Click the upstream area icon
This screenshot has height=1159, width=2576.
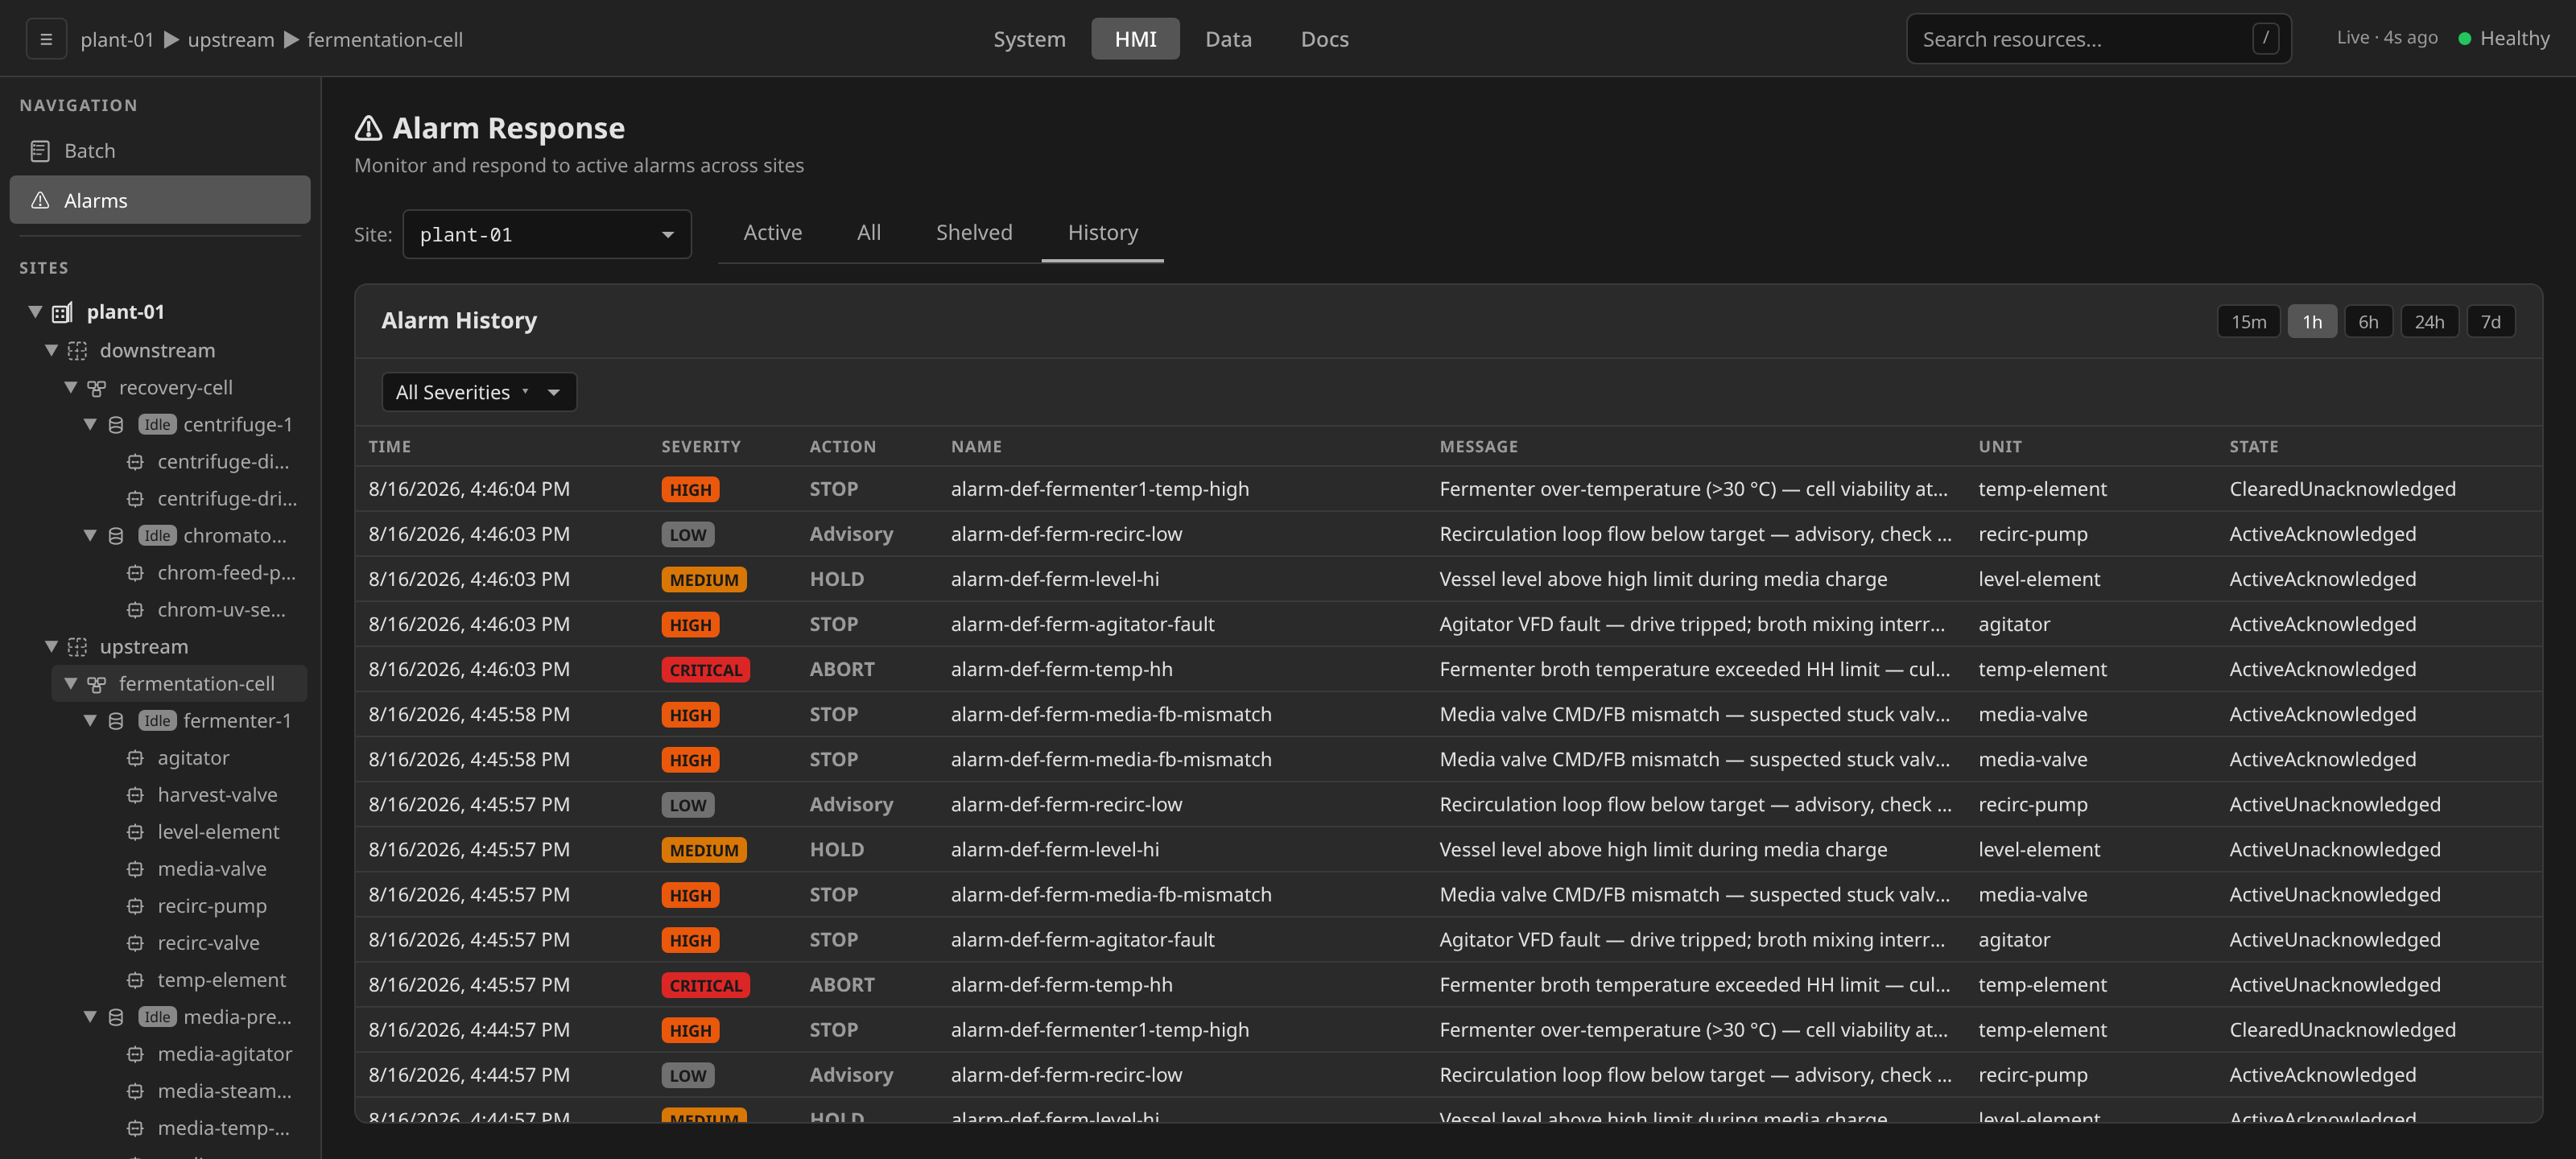click(x=77, y=646)
